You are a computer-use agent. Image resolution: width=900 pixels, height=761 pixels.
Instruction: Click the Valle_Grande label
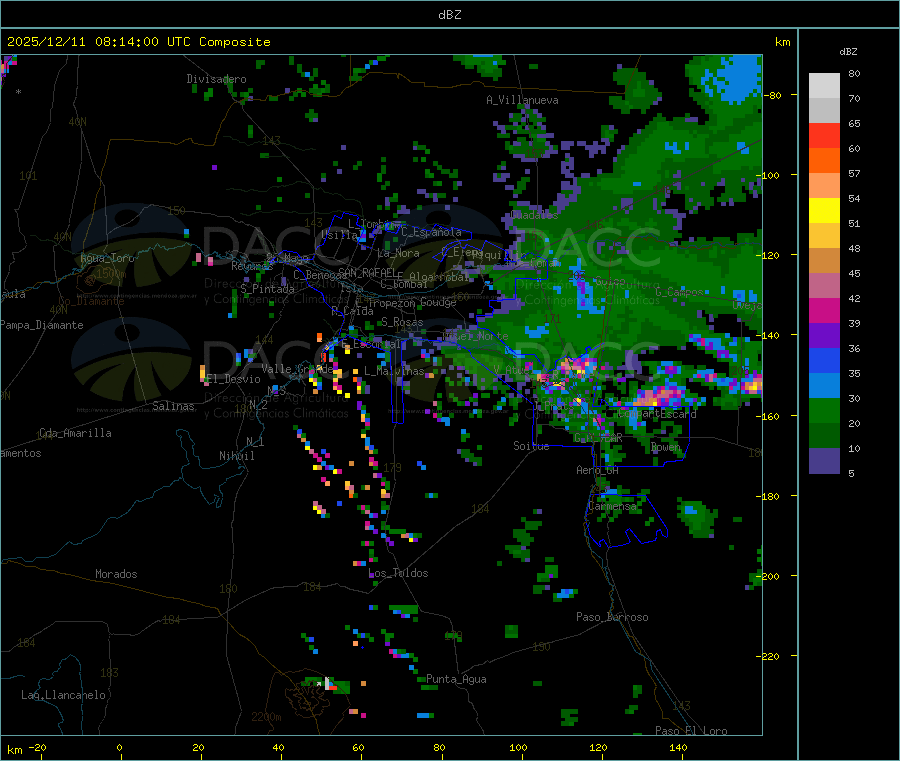(297, 369)
